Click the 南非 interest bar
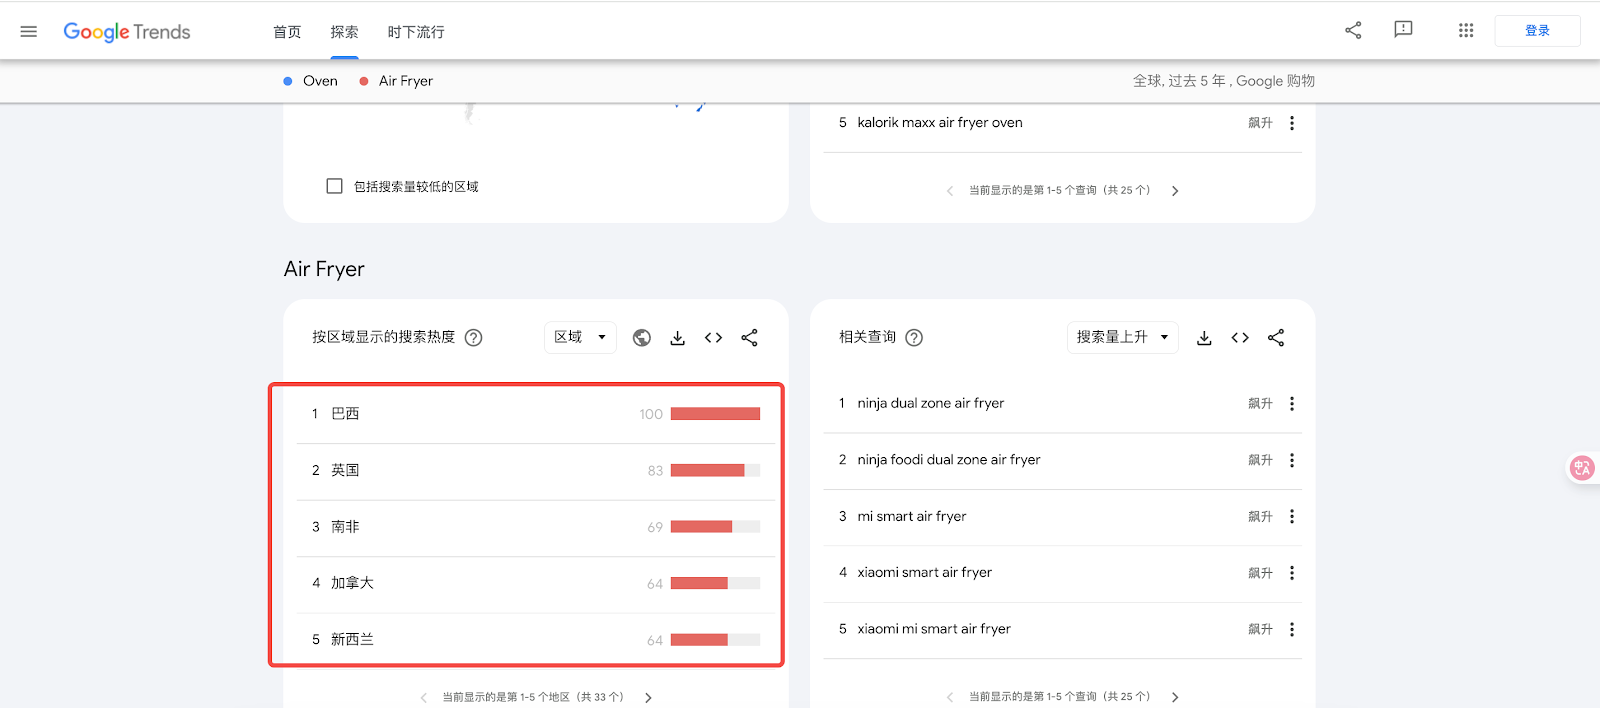 point(715,527)
